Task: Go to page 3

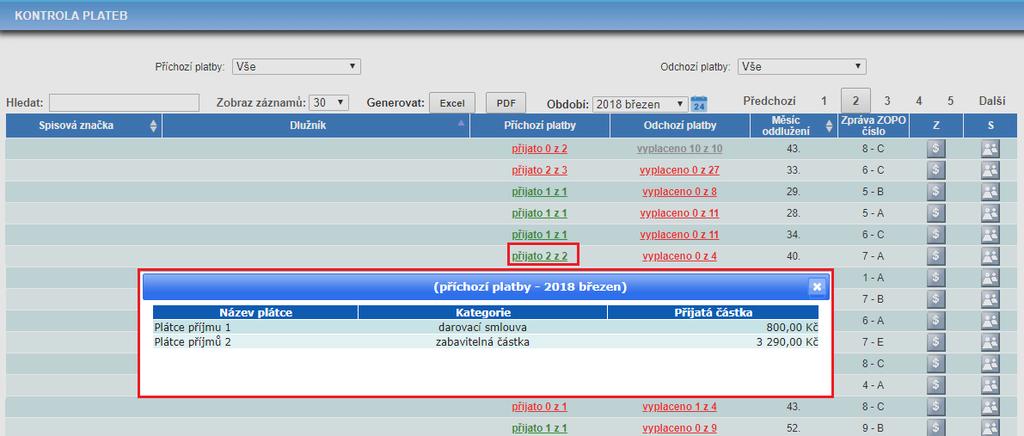Action: coord(887,101)
